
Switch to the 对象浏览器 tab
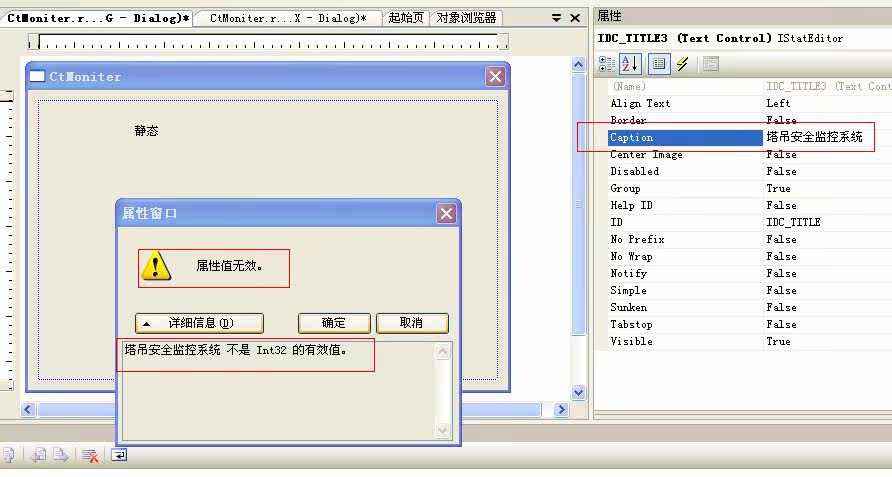click(x=466, y=18)
